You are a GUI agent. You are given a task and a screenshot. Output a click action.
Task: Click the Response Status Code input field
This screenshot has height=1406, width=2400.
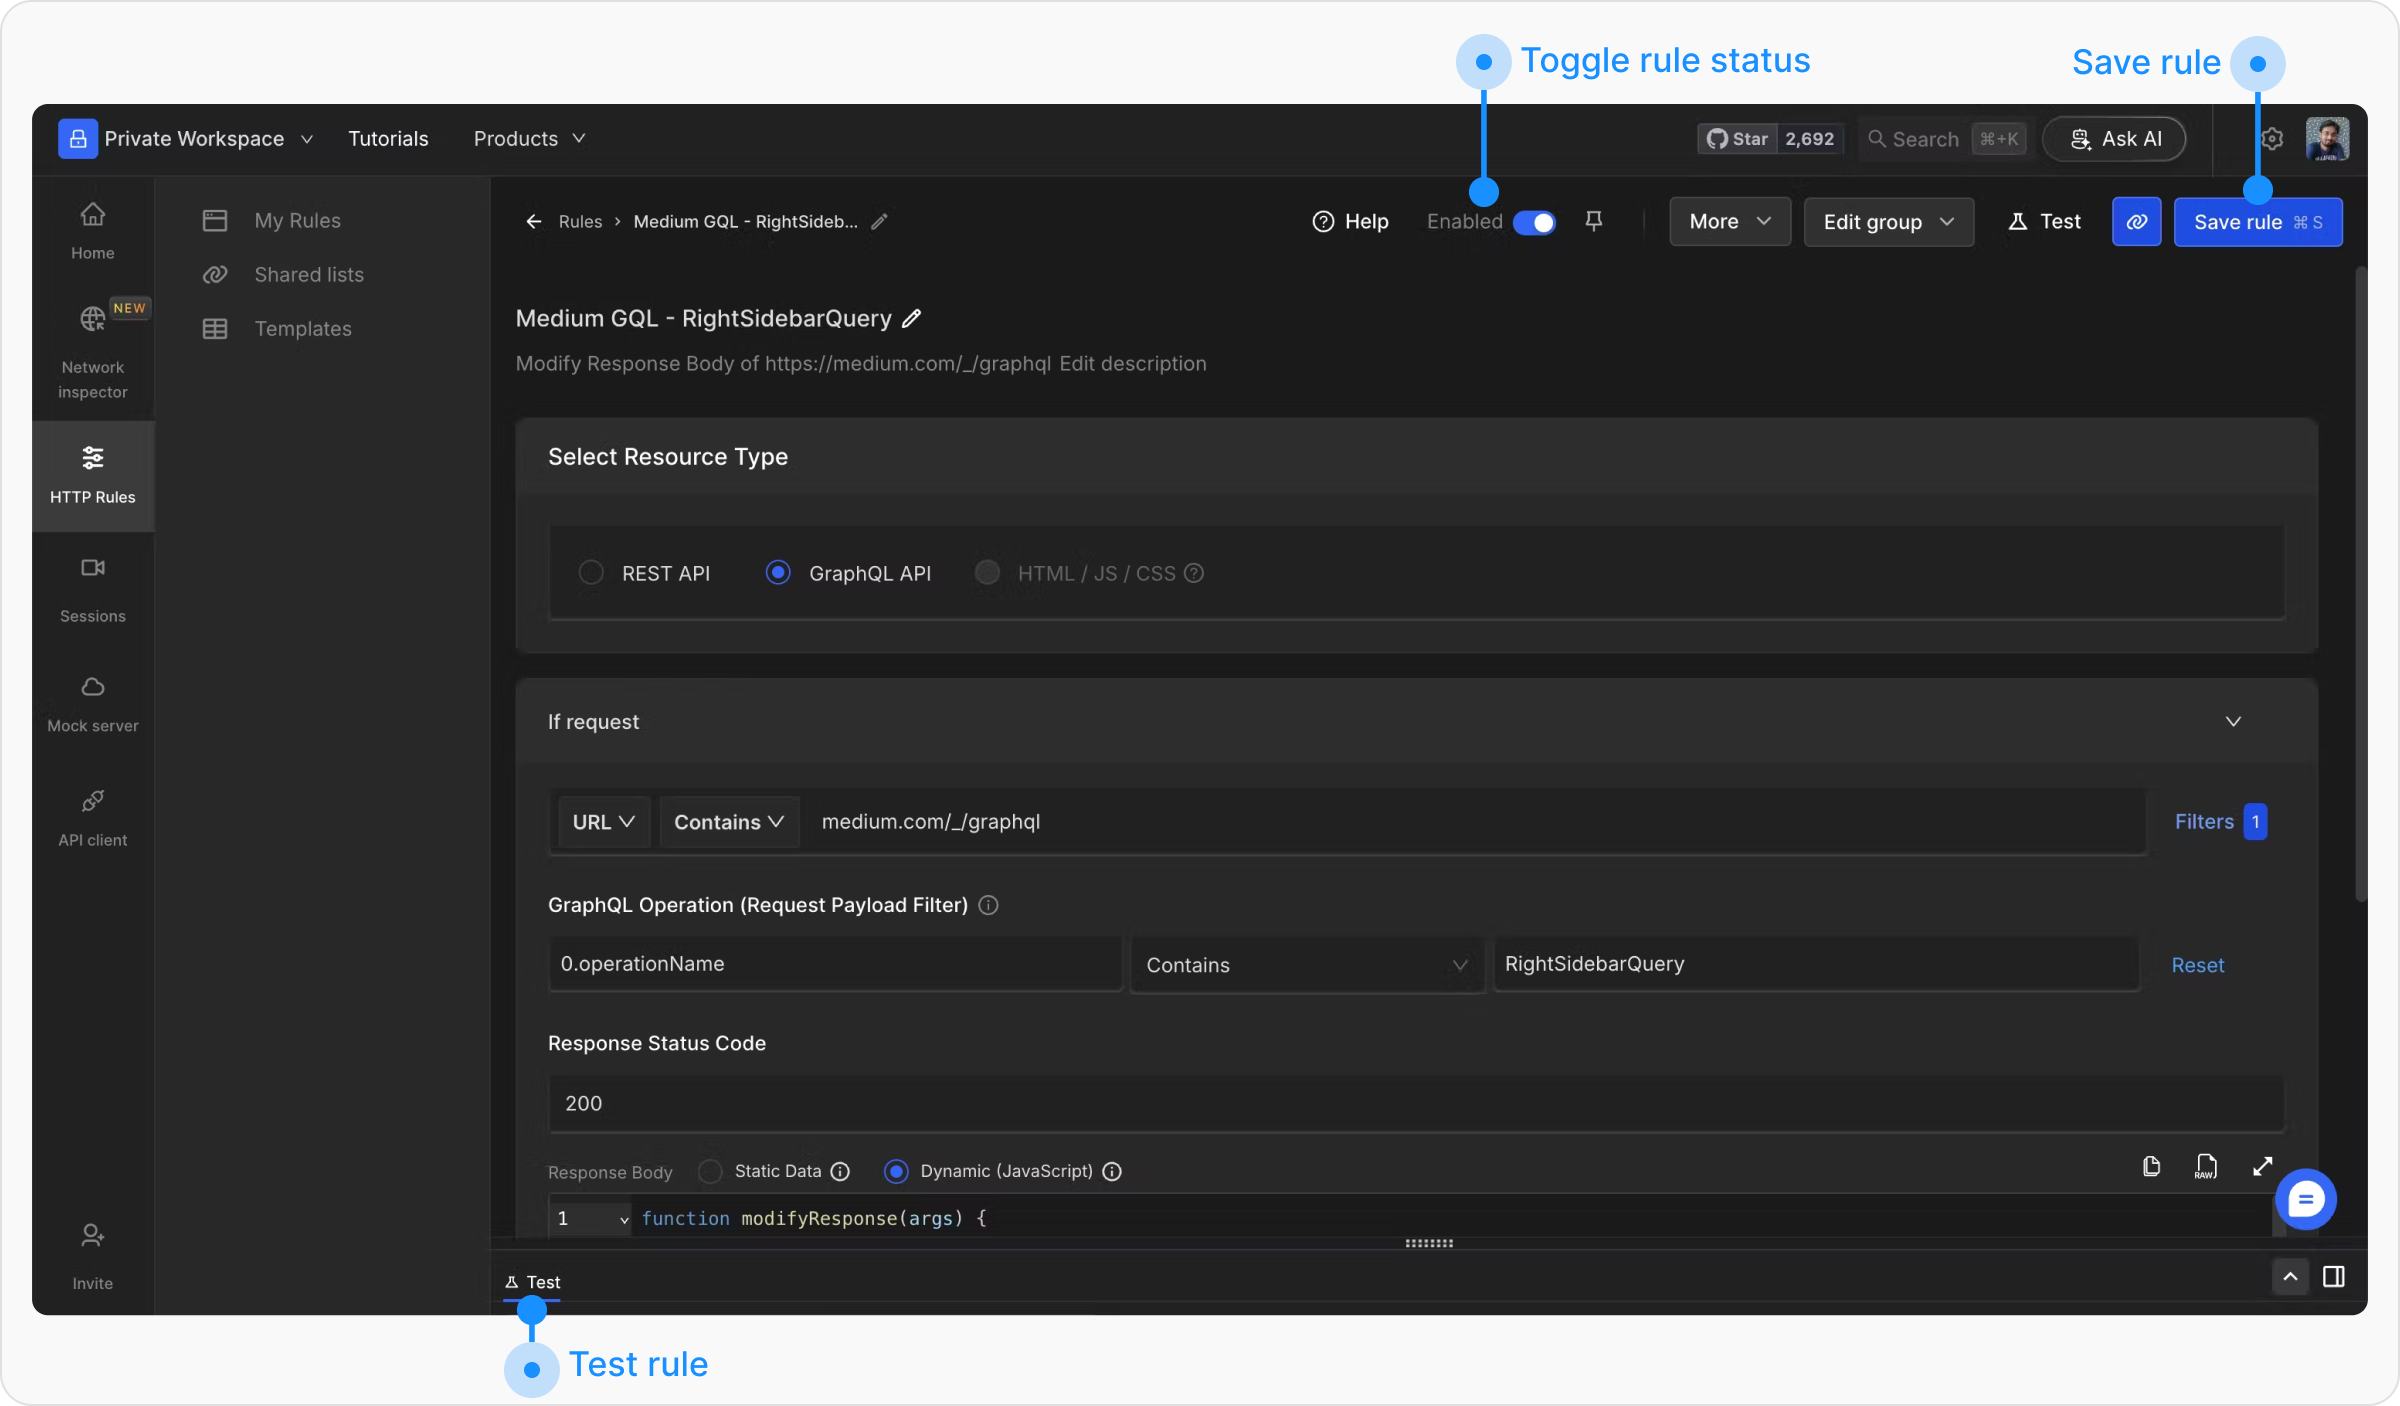1415,1104
